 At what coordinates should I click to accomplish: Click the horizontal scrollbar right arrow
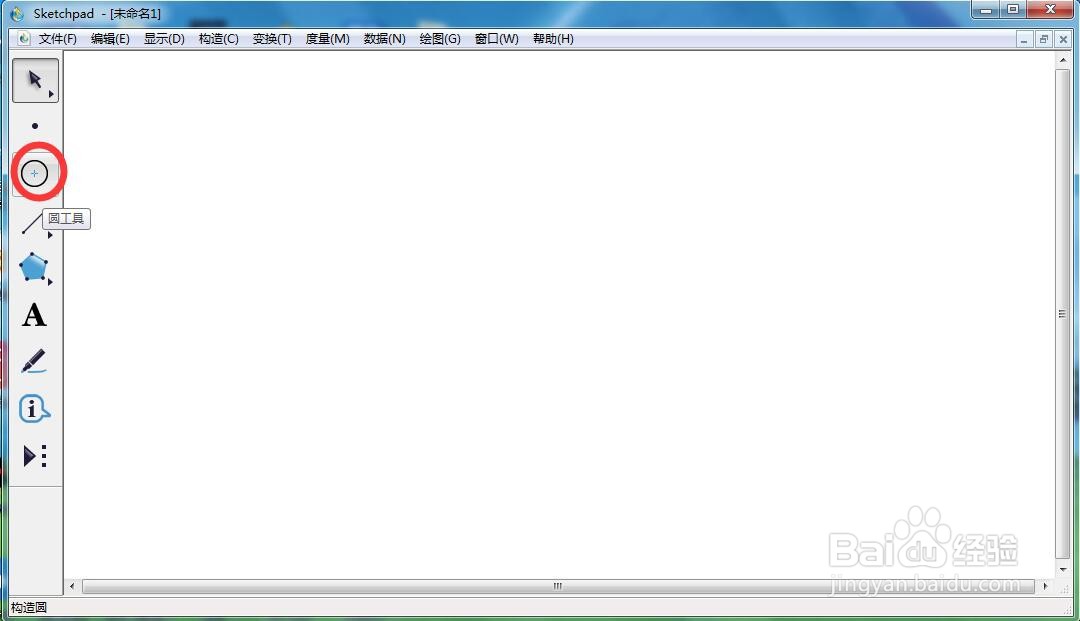(1046, 586)
